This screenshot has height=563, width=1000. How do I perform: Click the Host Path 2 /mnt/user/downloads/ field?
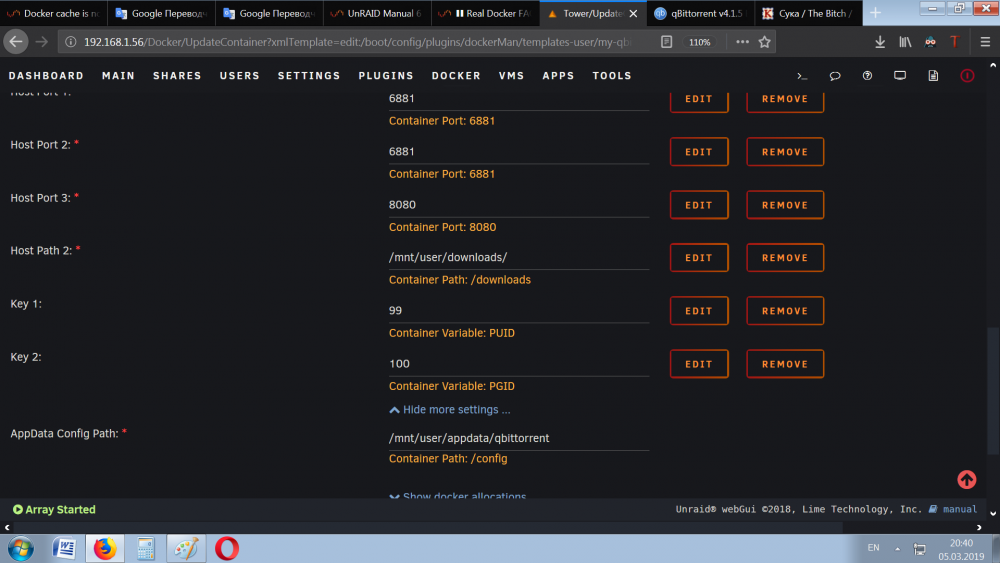tap(518, 258)
